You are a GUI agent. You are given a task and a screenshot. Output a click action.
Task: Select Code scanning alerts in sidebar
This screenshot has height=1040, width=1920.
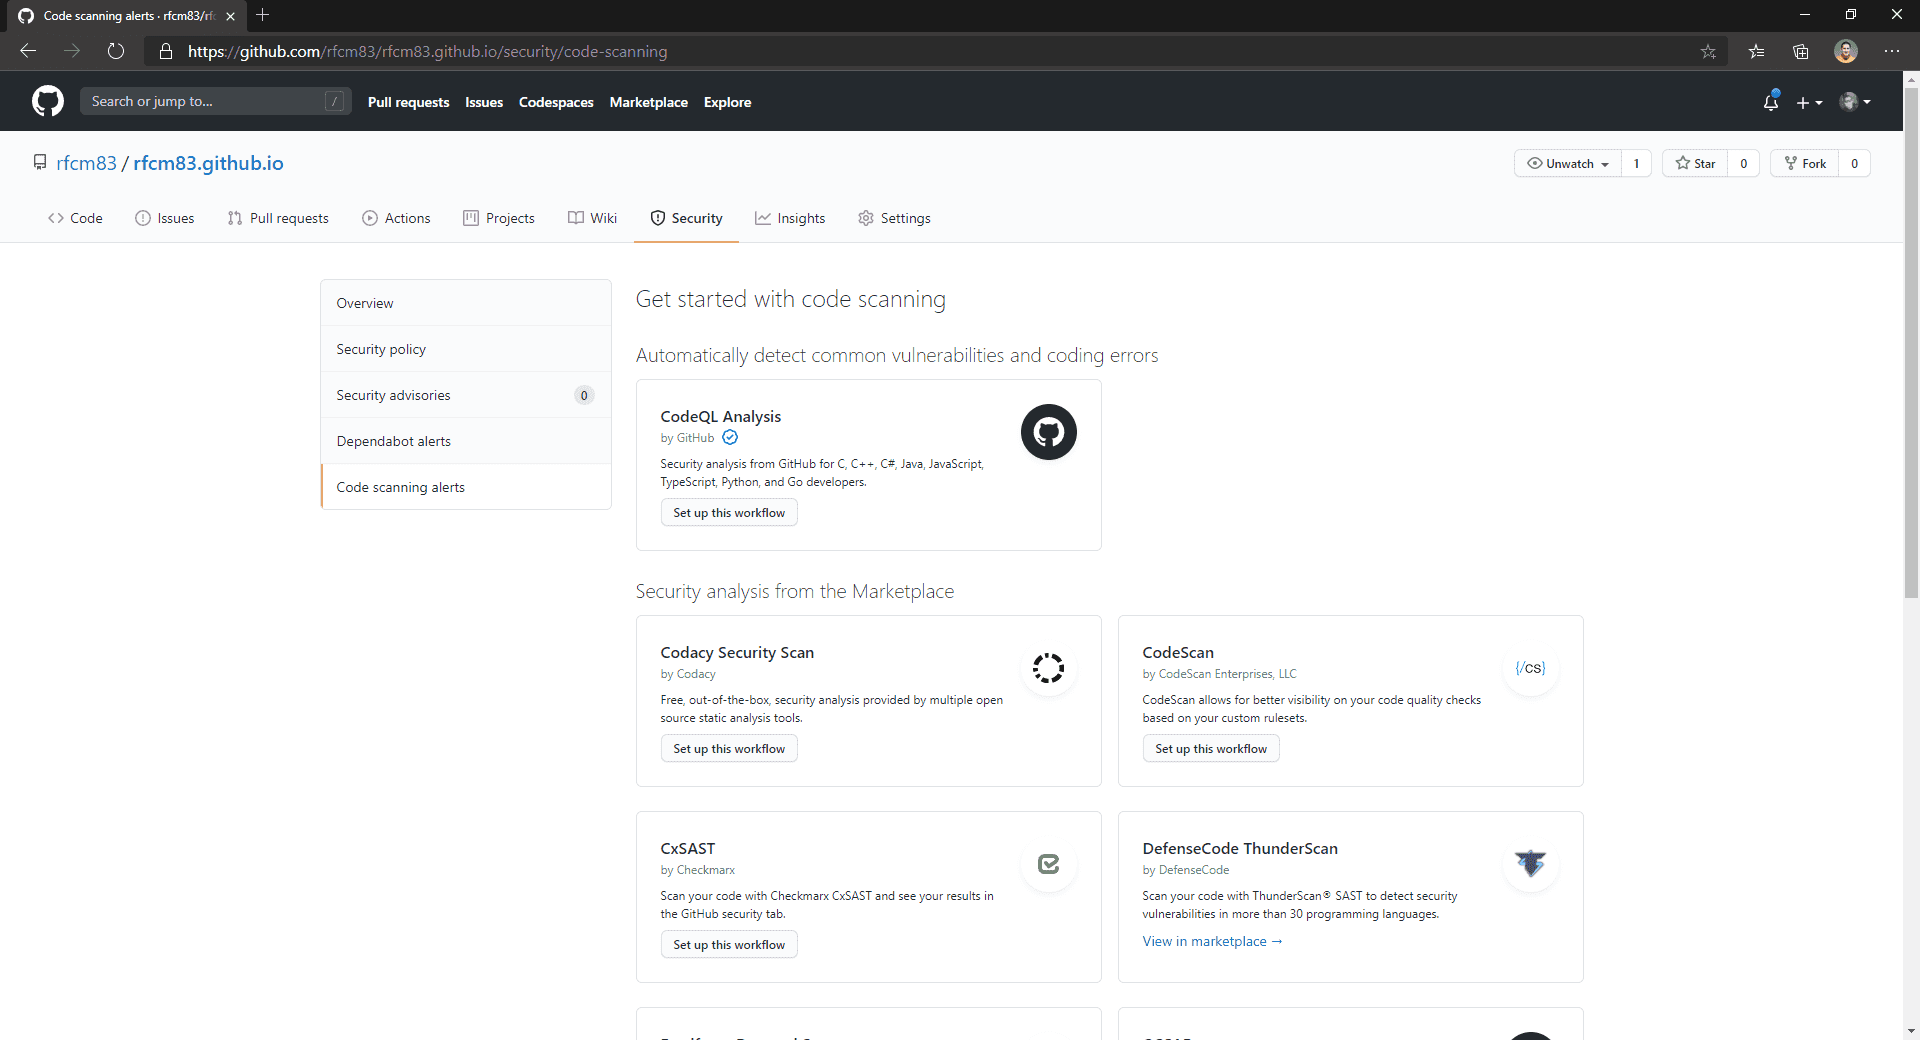pos(466,487)
